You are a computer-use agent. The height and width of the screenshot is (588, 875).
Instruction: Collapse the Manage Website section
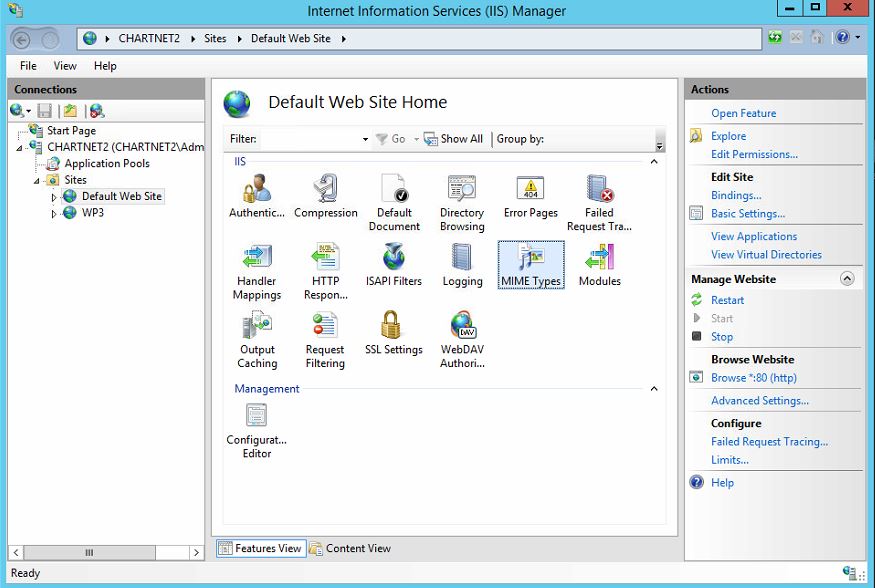[x=847, y=279]
